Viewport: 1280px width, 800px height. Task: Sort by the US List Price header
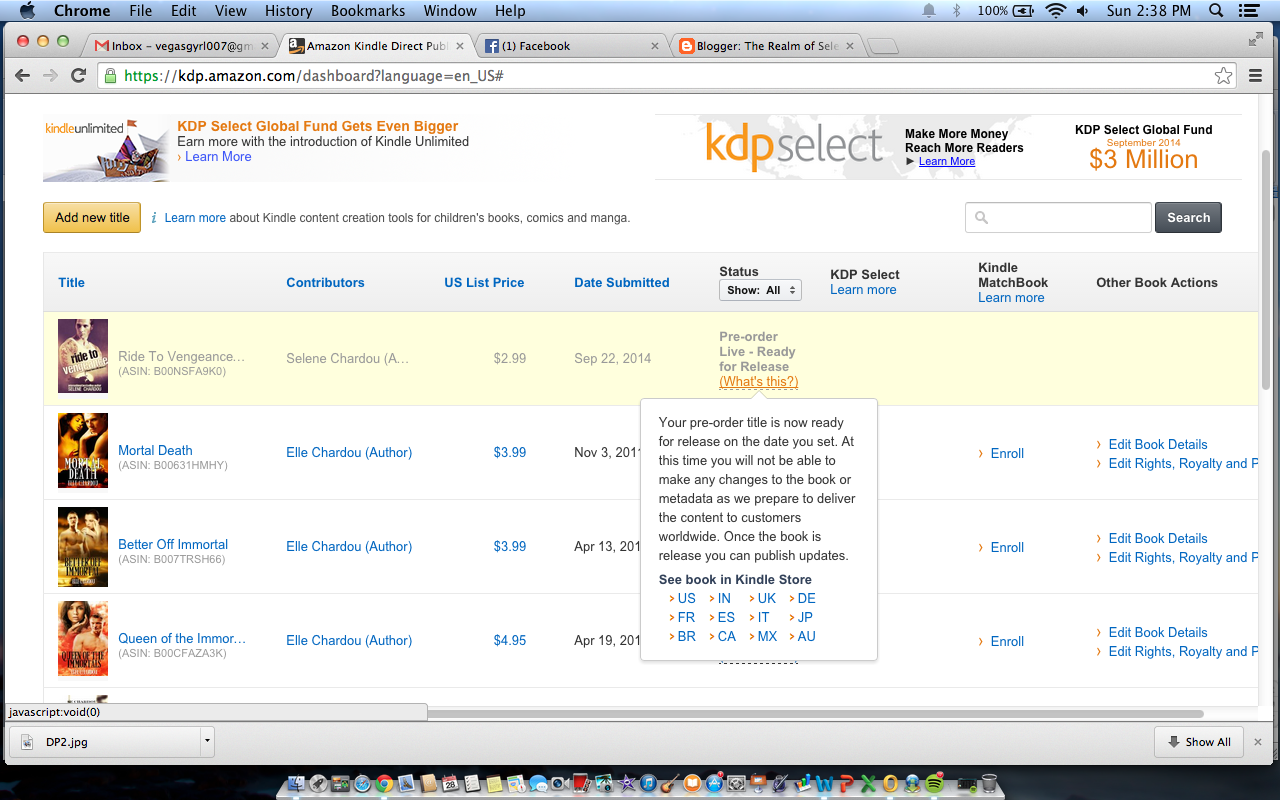(x=484, y=283)
